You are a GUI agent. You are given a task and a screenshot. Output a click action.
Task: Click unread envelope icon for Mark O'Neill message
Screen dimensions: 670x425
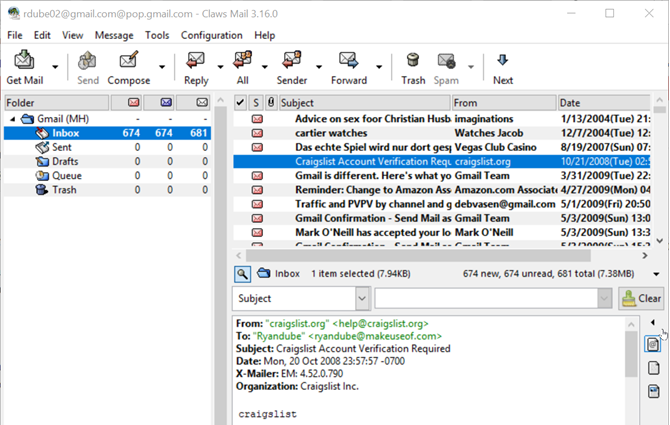(x=257, y=233)
